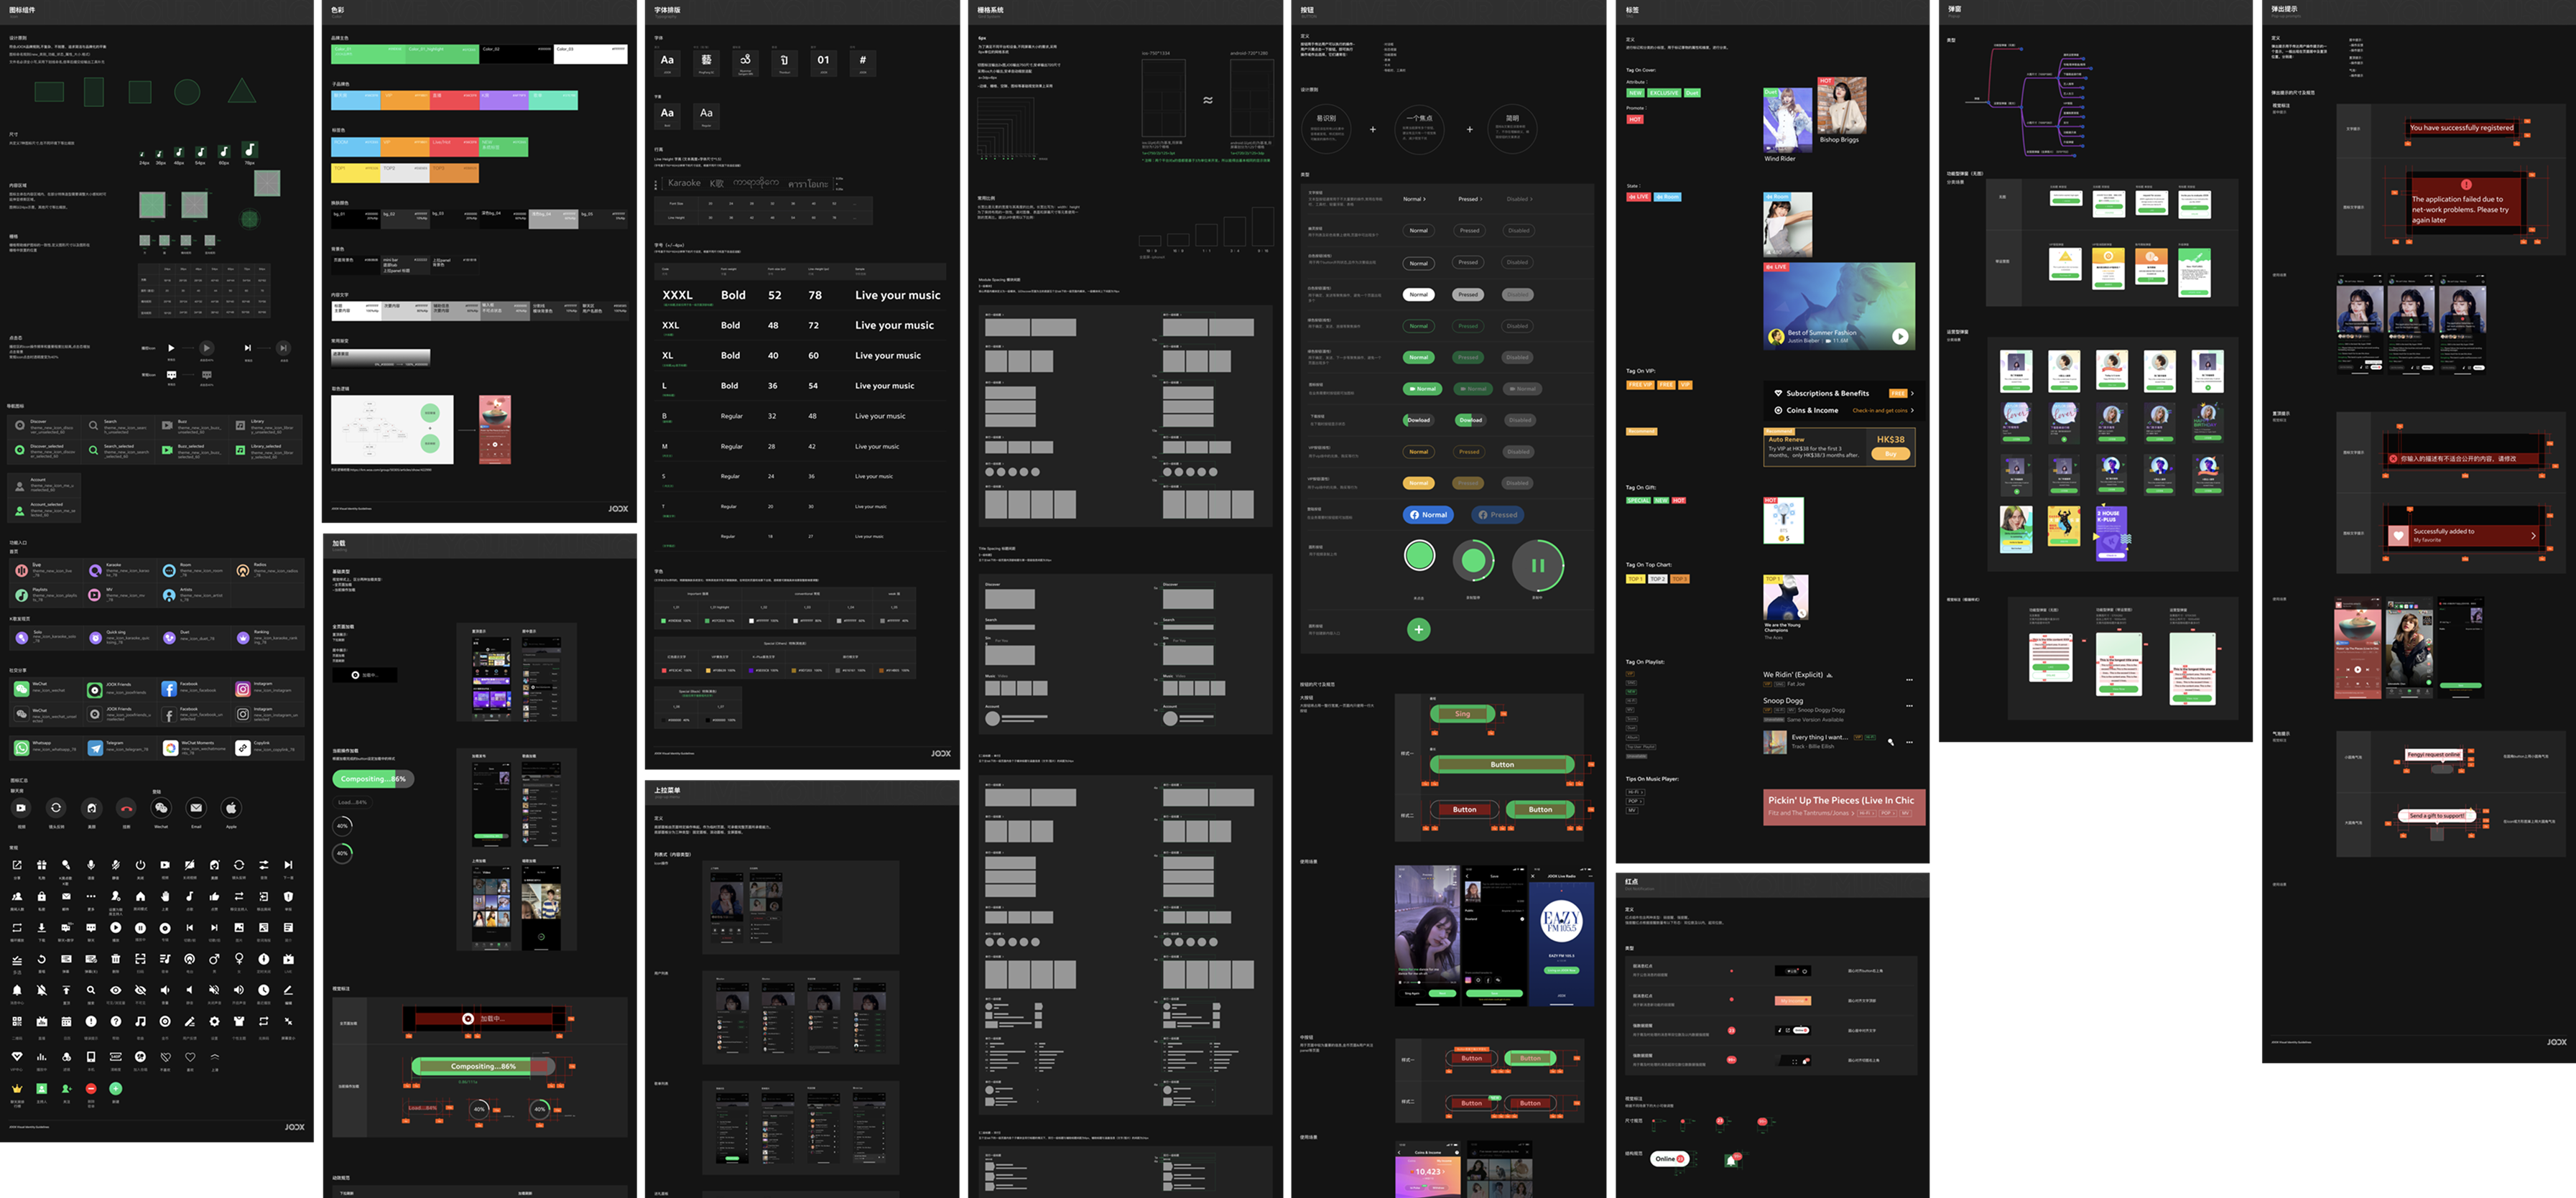
Task: Click the POP tip under Tips On Music Player
Action: click(1634, 801)
